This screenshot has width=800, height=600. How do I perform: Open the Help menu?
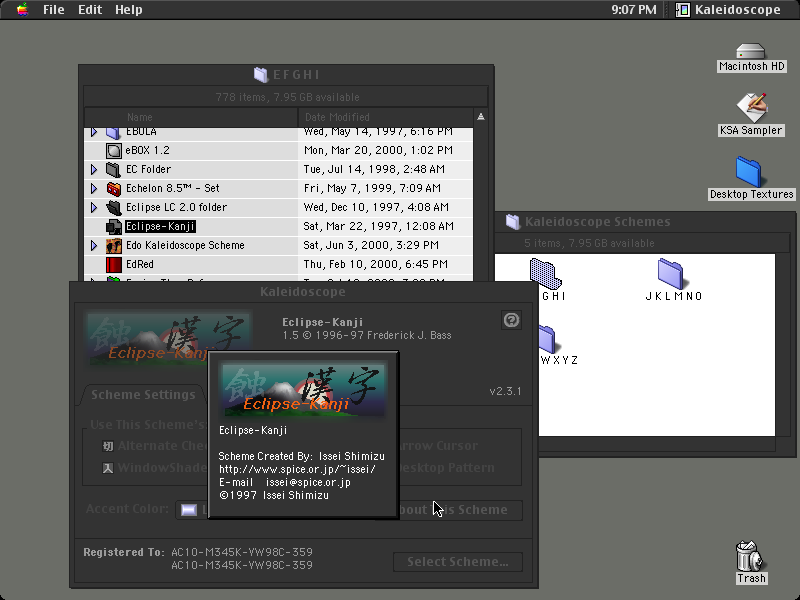coord(129,10)
